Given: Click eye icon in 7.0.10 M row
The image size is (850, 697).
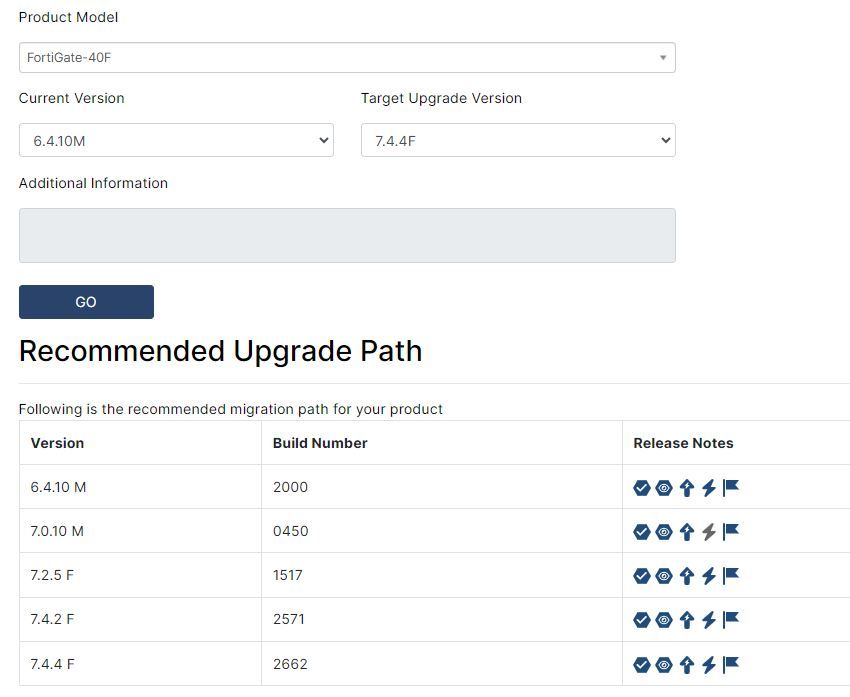Looking at the screenshot, I should (664, 532).
